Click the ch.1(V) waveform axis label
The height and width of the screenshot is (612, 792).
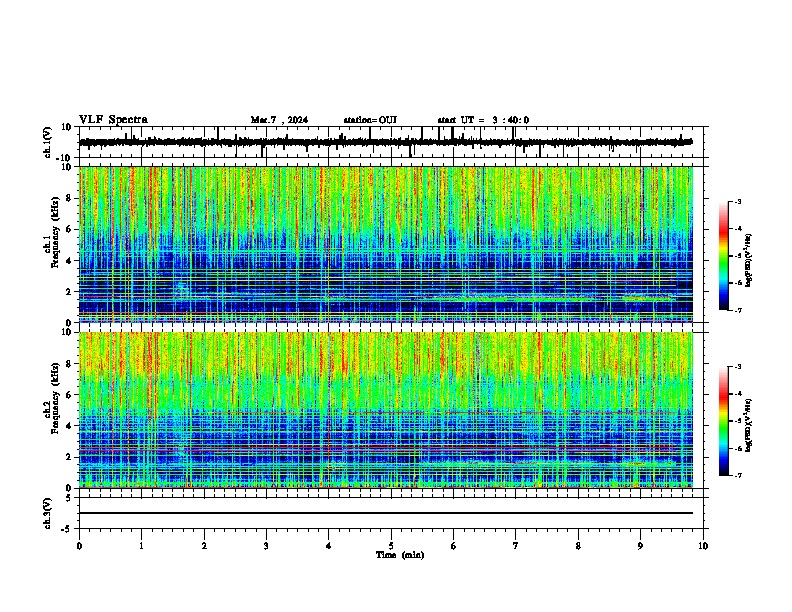click(48, 142)
